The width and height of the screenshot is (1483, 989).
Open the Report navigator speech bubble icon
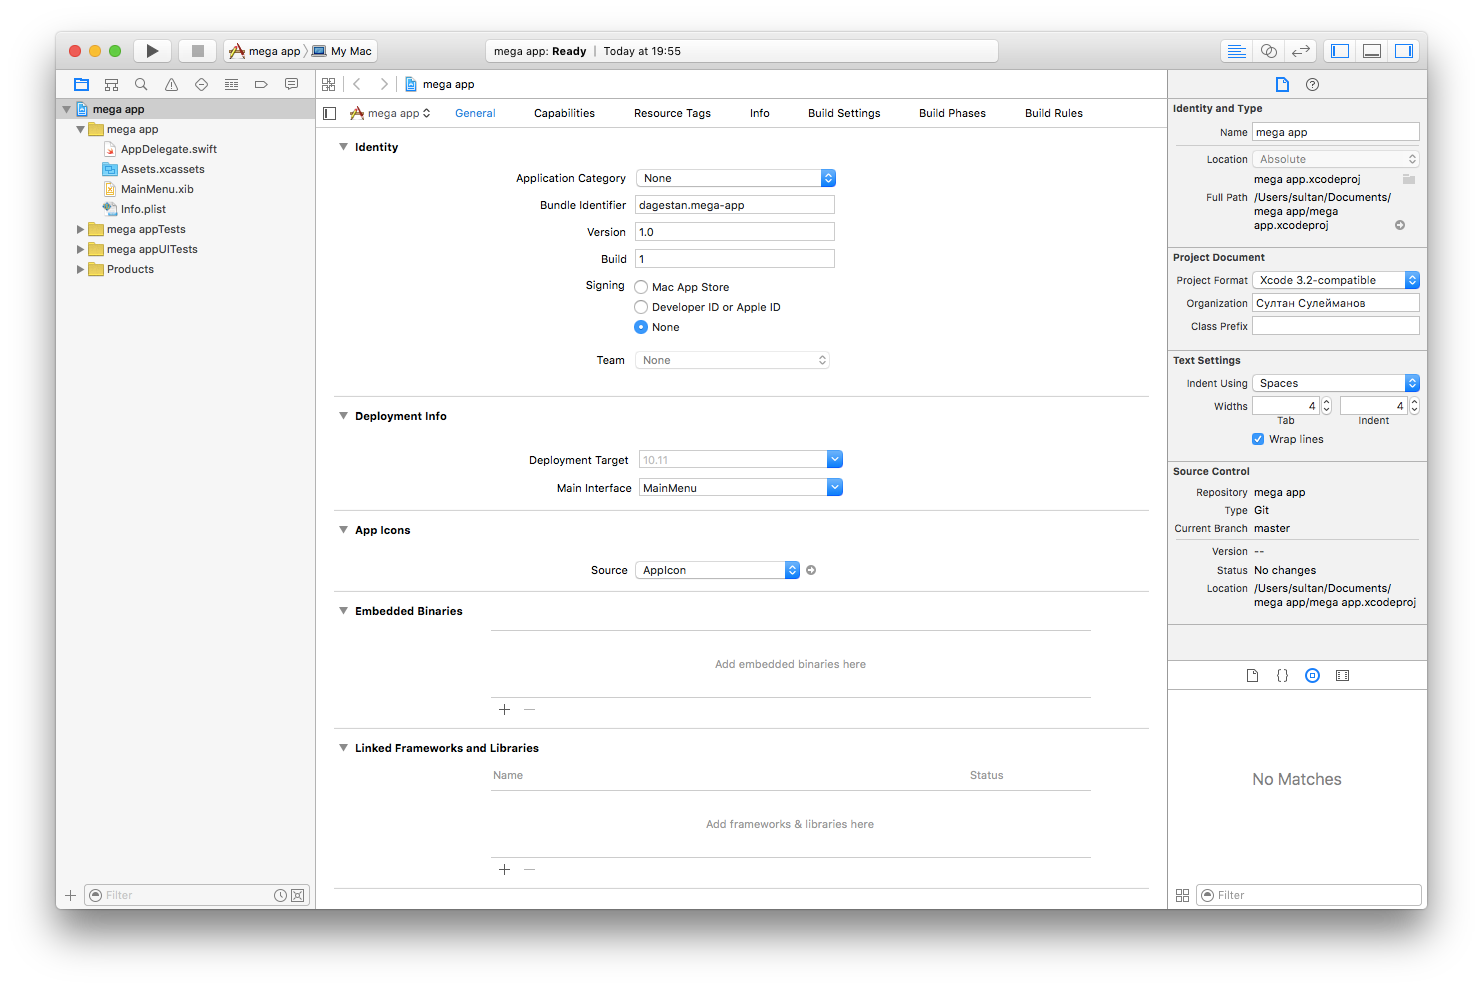pyautogui.click(x=291, y=85)
